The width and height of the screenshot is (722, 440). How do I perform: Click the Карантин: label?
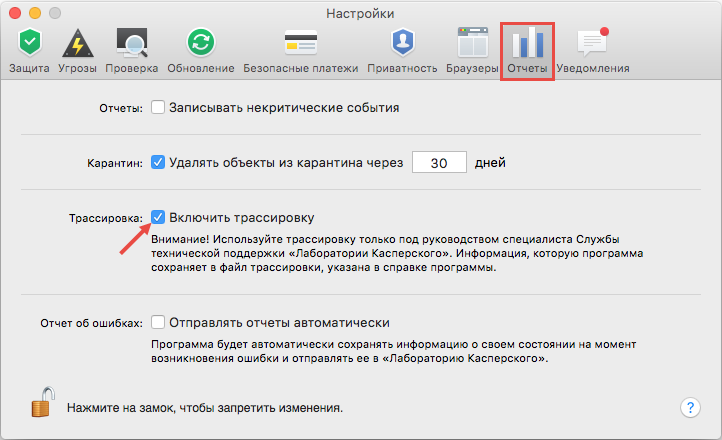click(115, 163)
